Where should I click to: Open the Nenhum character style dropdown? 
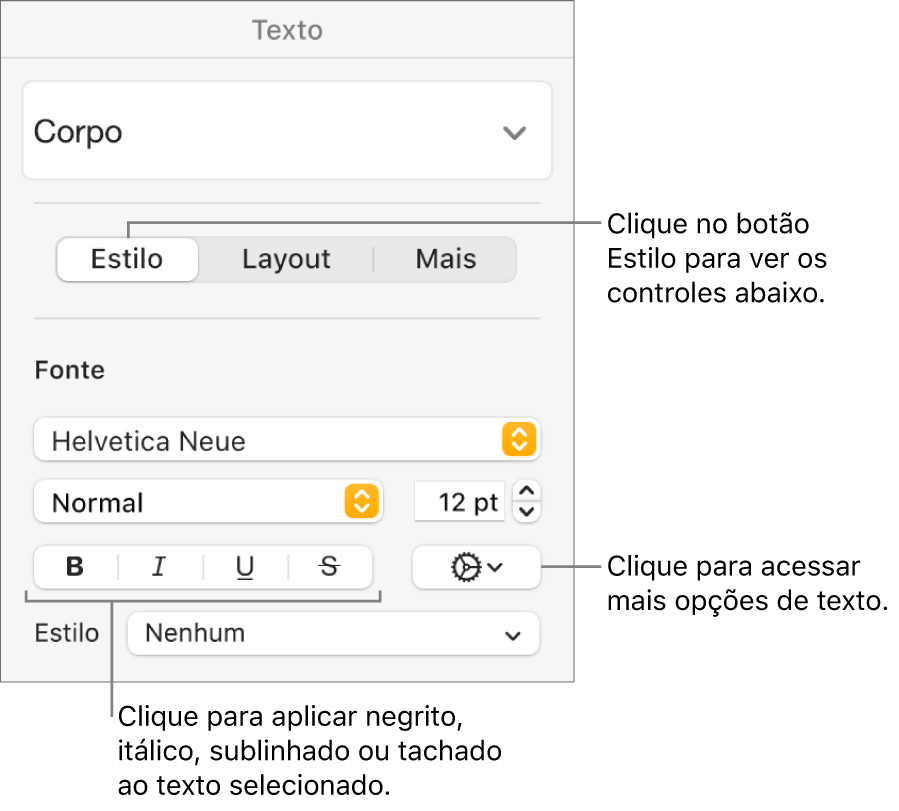tap(333, 633)
